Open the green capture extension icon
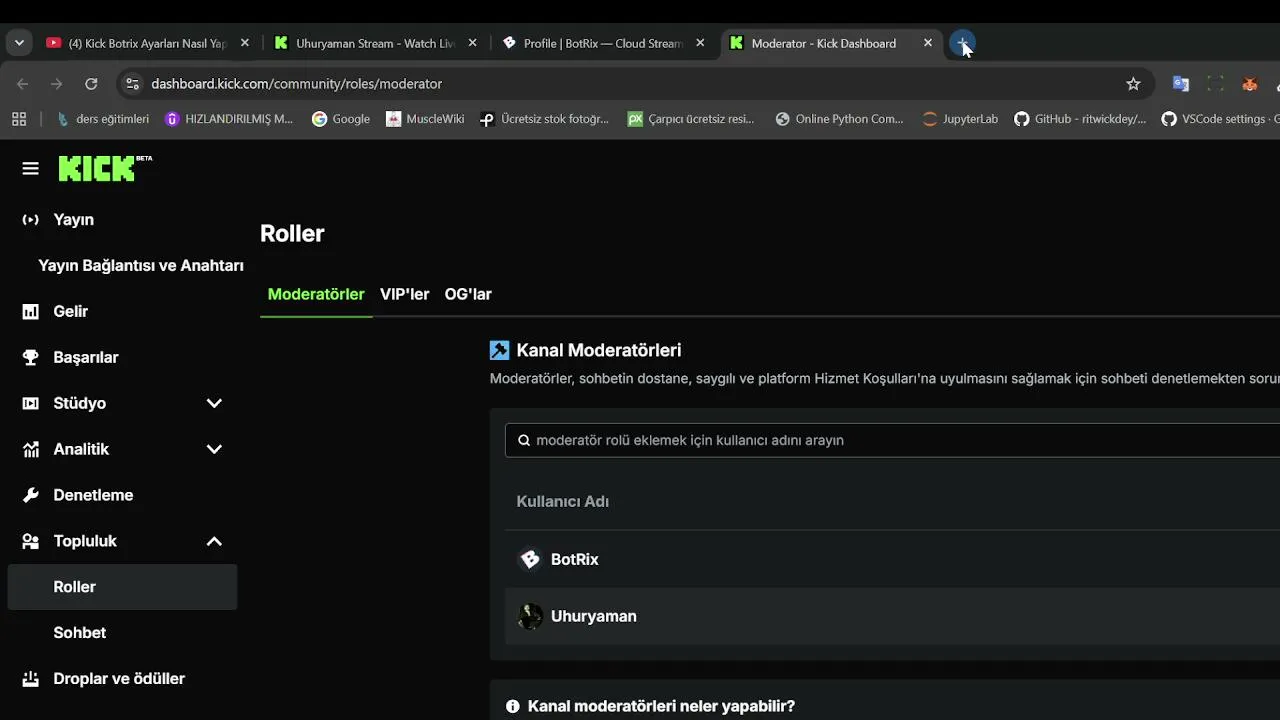Viewport: 1280px width, 720px height. click(x=1215, y=84)
